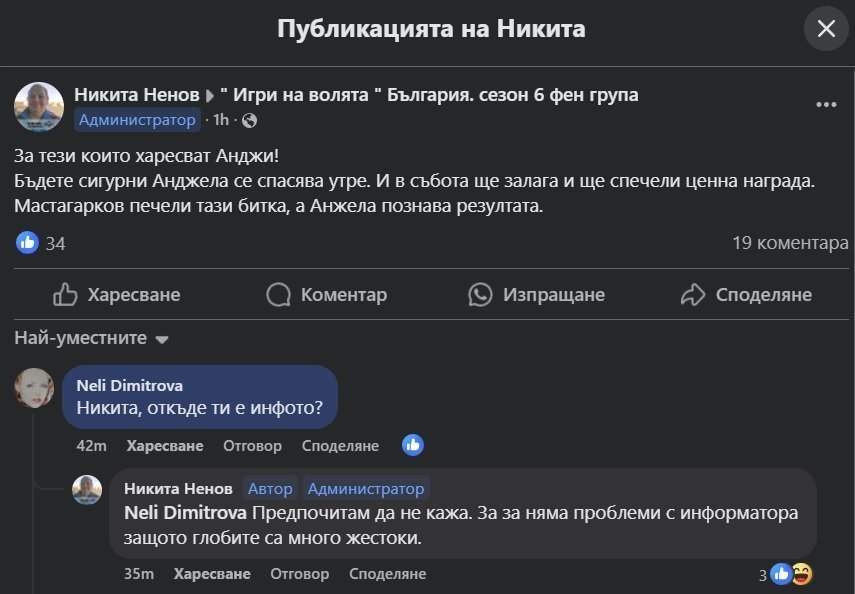Screen dimensions: 855x594
Task: Click the Коментар speech bubble button
Action: (326, 295)
